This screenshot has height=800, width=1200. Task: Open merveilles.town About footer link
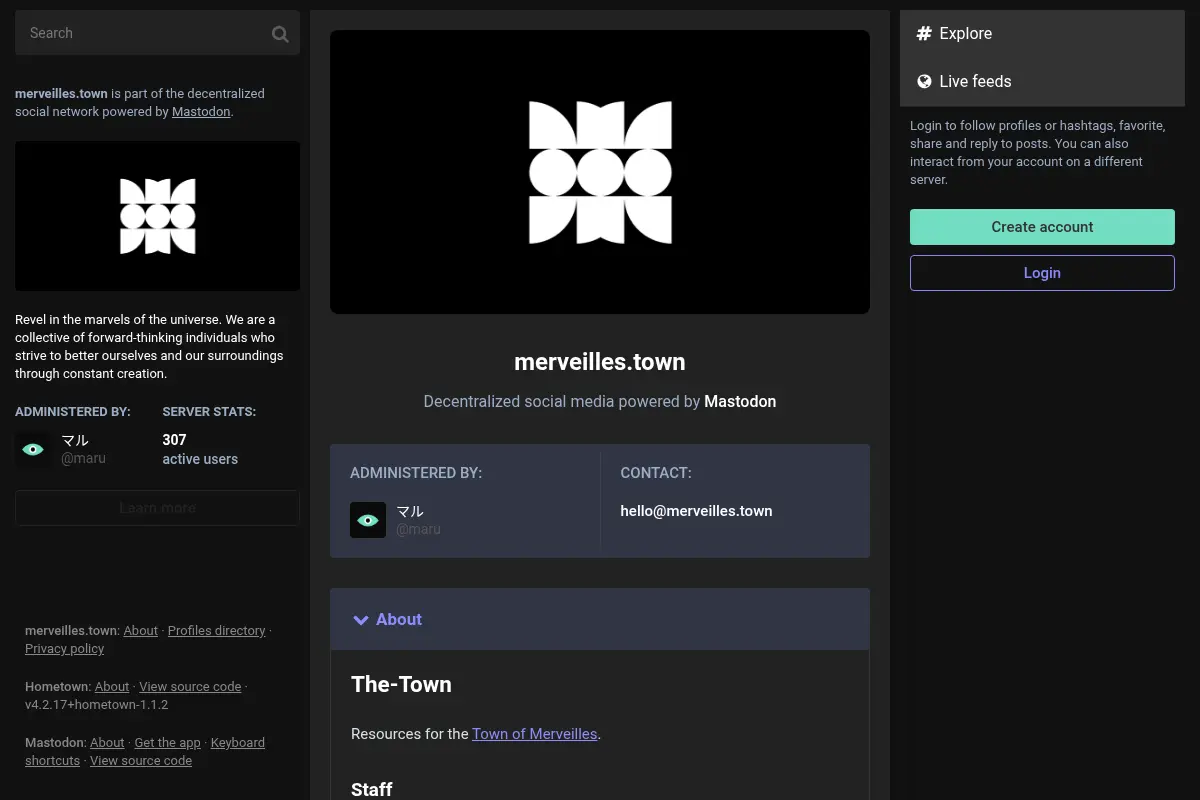coord(141,631)
